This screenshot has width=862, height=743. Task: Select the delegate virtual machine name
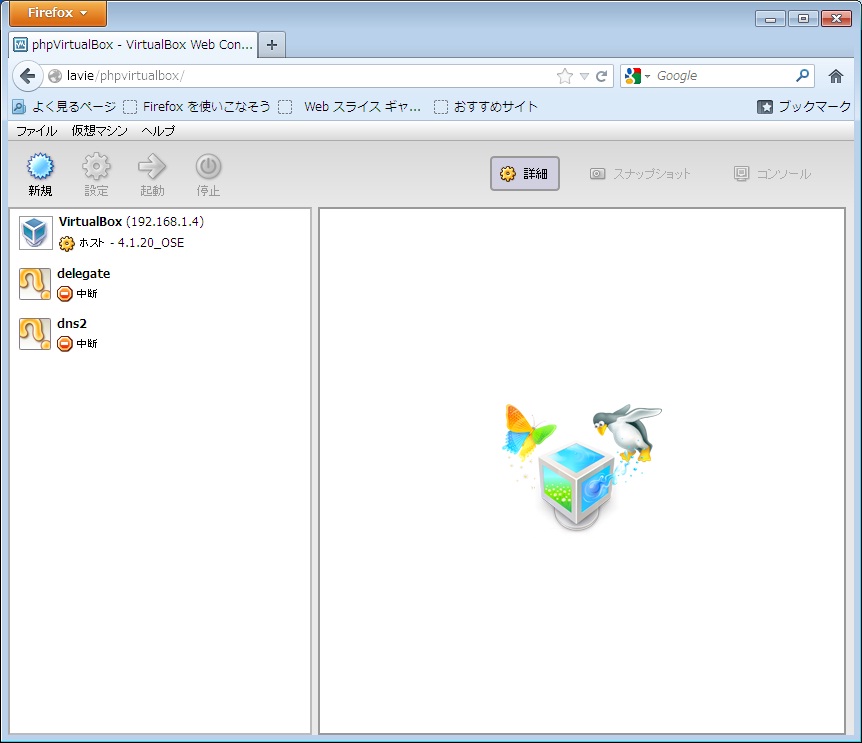tap(84, 274)
